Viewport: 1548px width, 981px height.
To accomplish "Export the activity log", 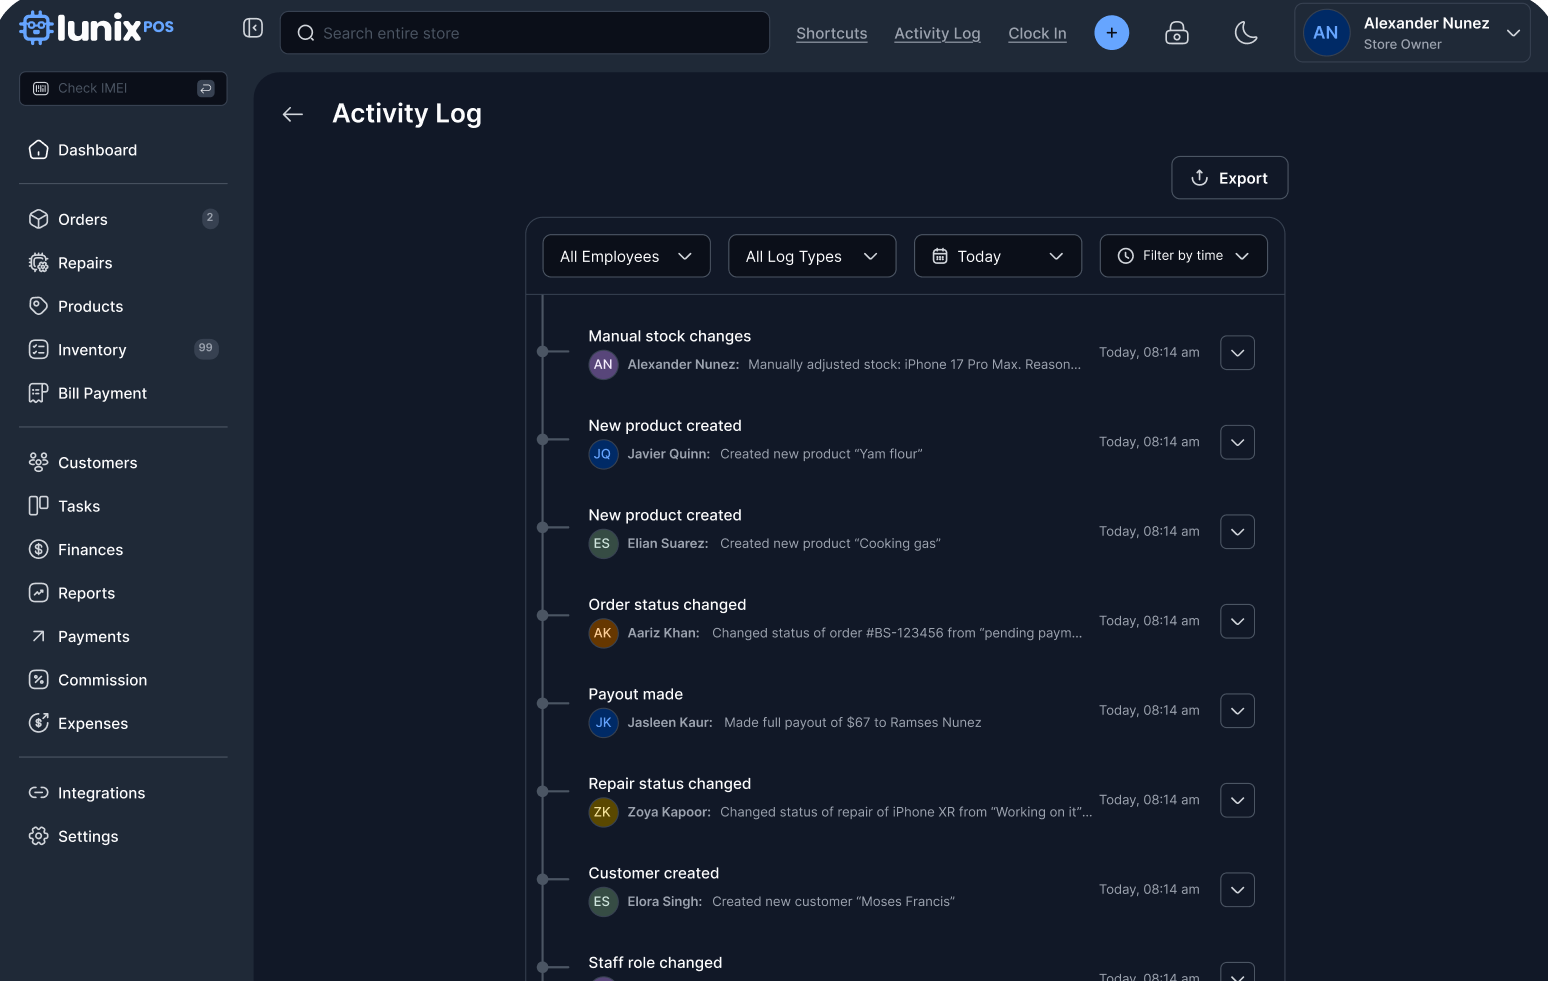I will [1229, 178].
